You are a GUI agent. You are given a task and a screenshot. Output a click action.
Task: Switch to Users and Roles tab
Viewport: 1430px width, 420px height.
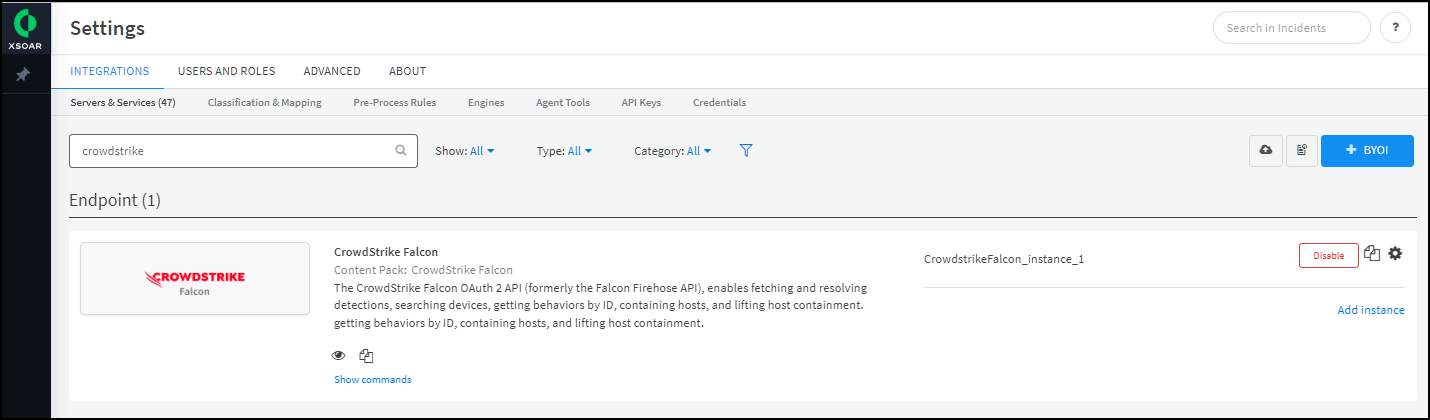click(226, 71)
